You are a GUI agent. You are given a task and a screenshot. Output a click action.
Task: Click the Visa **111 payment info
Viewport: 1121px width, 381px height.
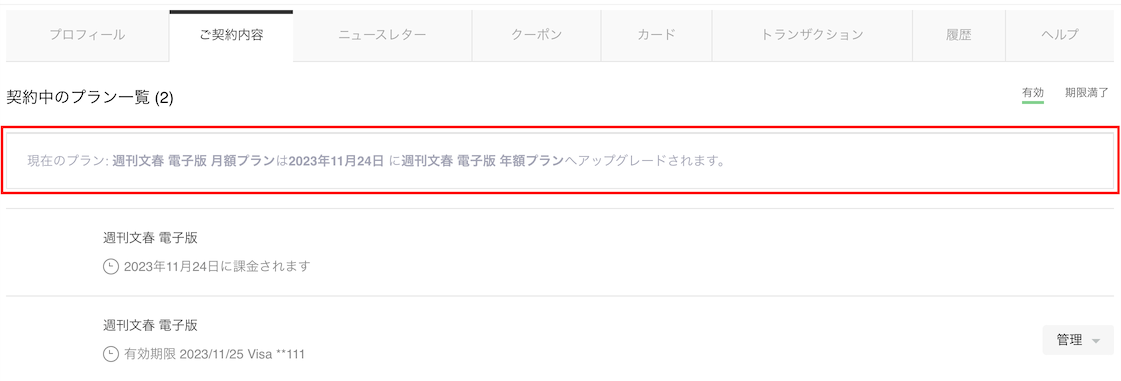coord(276,354)
